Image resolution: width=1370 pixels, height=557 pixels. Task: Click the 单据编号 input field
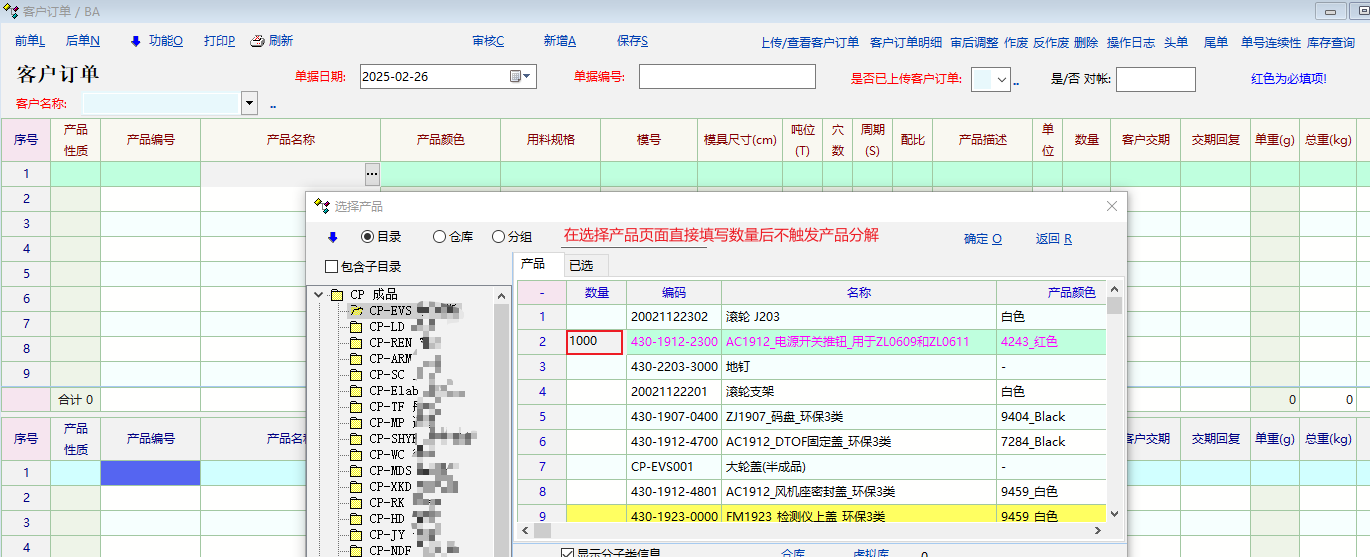pos(727,77)
